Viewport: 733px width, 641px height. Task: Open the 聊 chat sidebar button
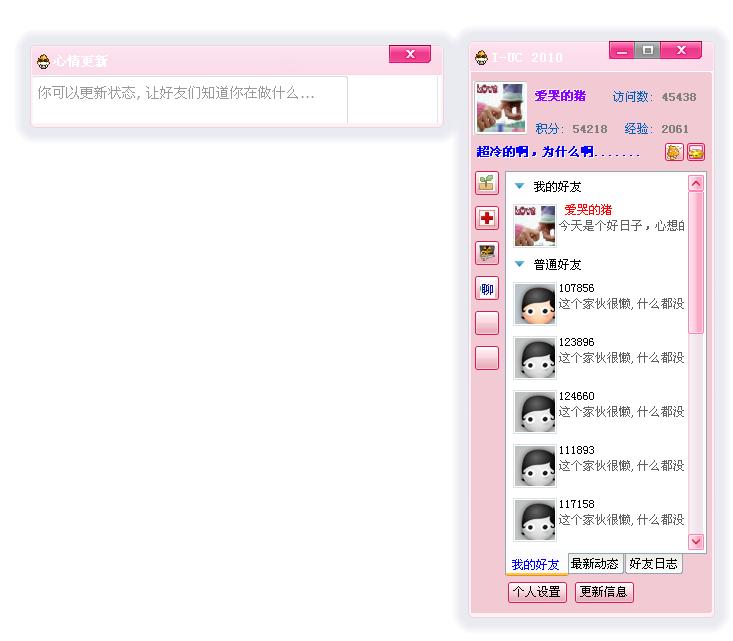[487, 288]
